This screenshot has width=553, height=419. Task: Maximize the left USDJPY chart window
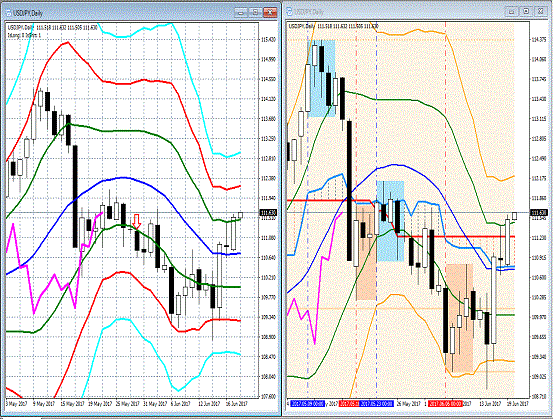255,13
